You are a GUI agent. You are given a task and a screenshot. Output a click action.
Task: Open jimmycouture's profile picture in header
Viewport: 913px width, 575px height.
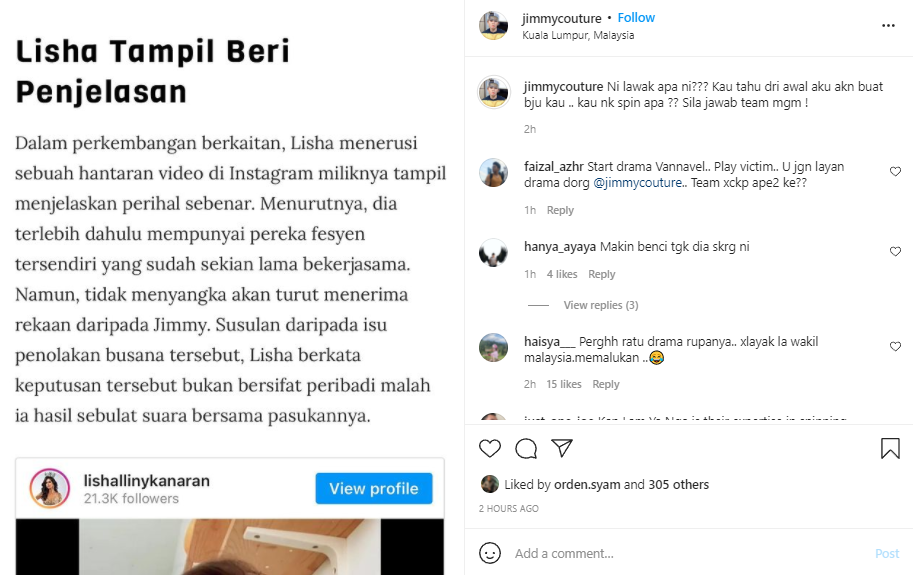tap(493, 25)
